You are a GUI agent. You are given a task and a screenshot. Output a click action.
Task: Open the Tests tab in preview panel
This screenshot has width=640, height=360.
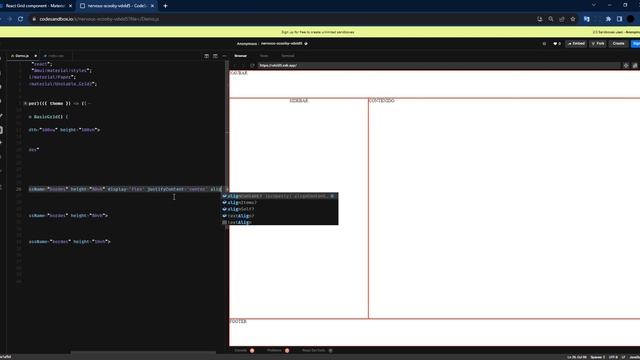point(264,56)
